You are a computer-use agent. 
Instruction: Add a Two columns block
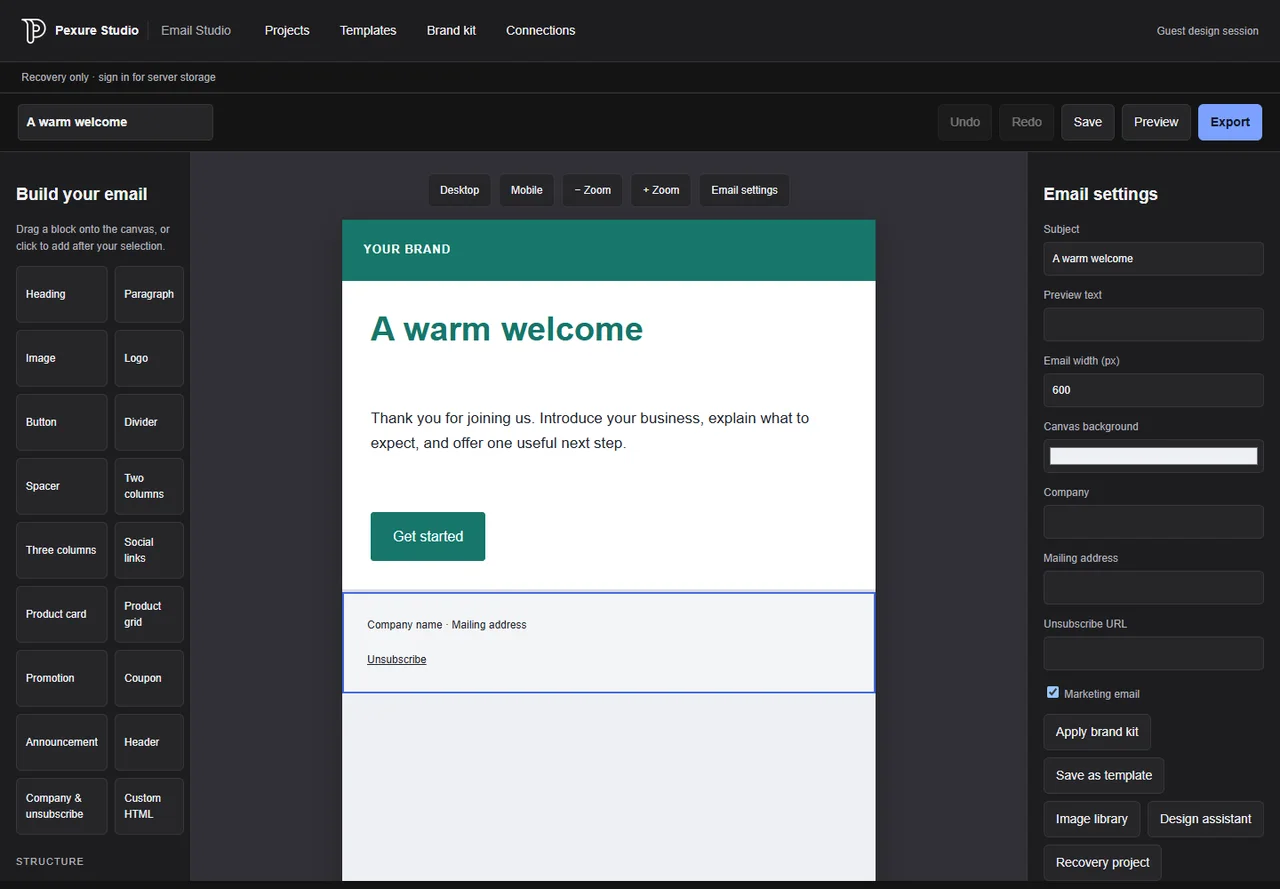click(x=149, y=486)
